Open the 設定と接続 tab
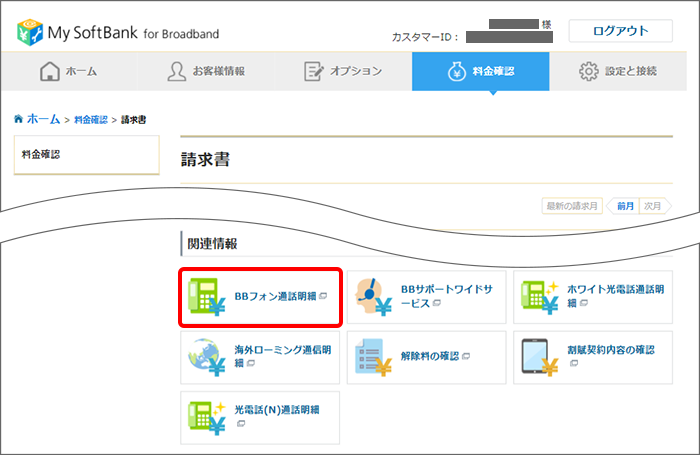The image size is (700, 455). point(618,71)
